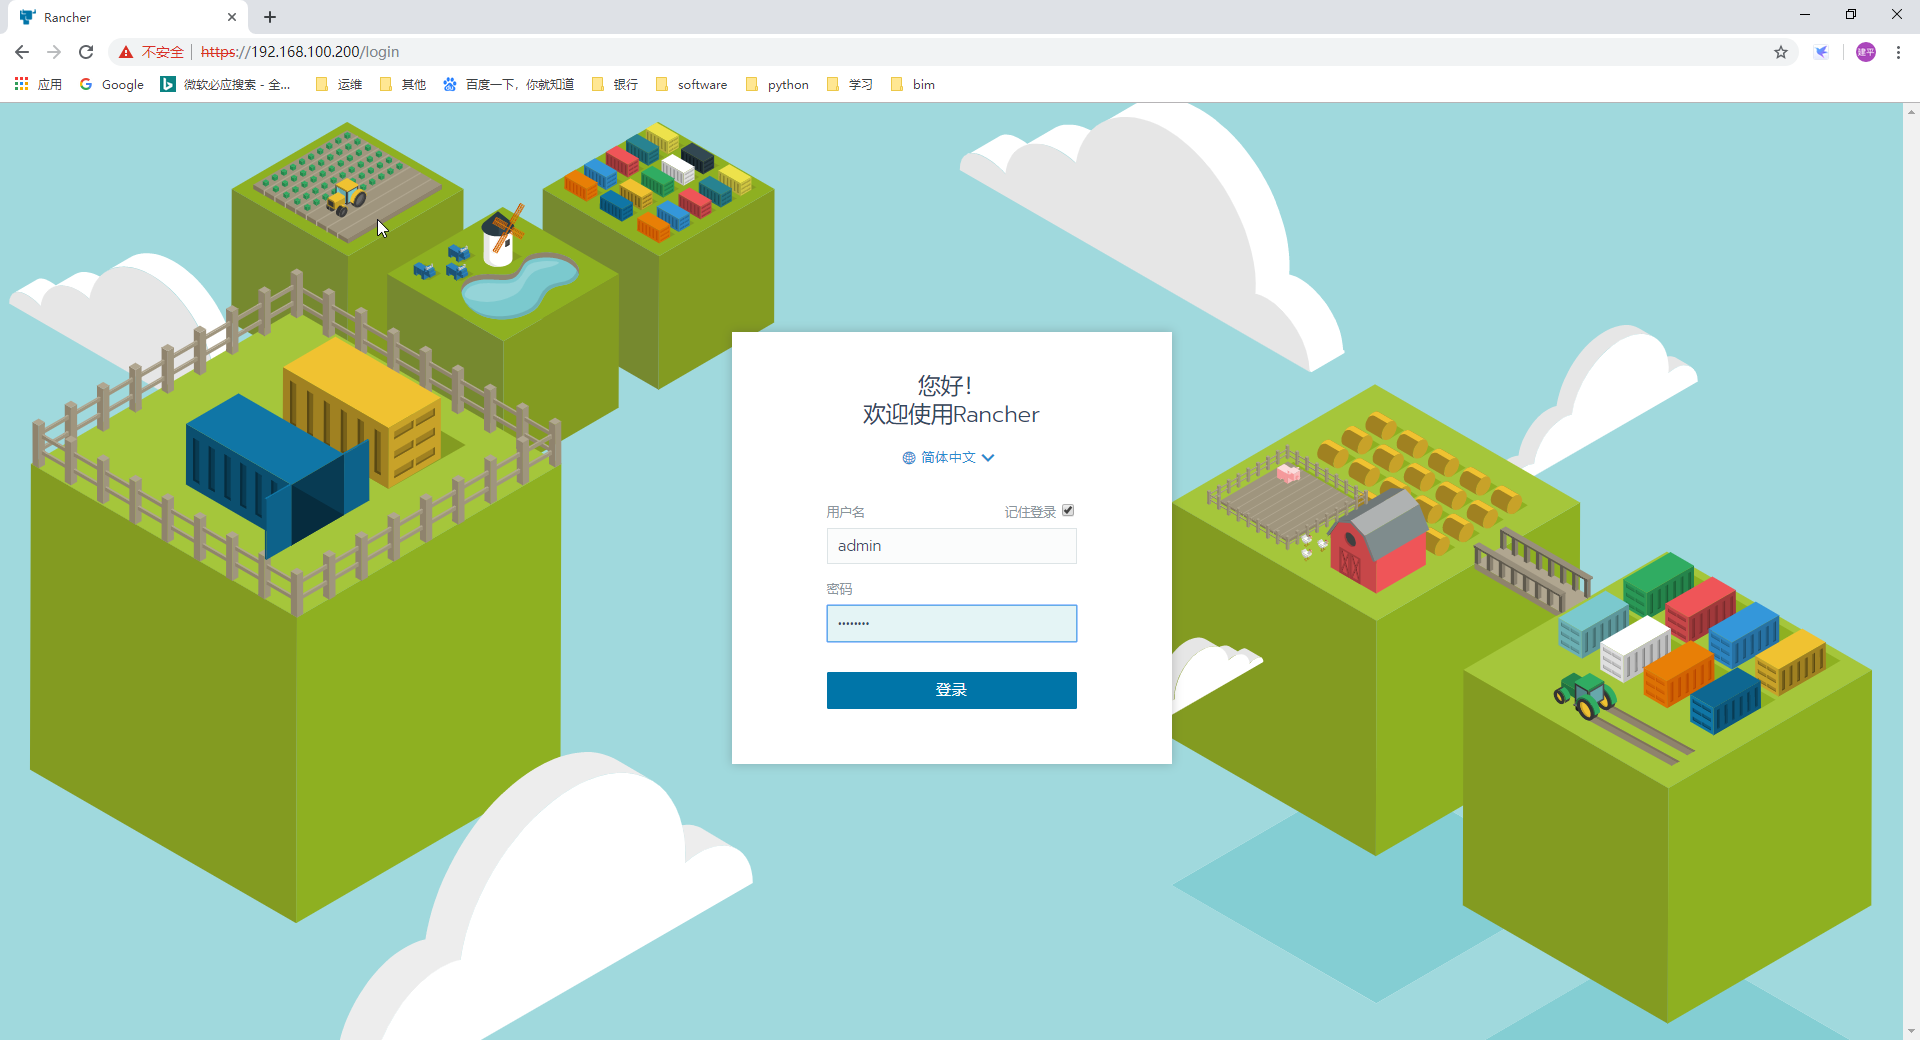Open the Chrome three-dot menu

pos(1898,52)
